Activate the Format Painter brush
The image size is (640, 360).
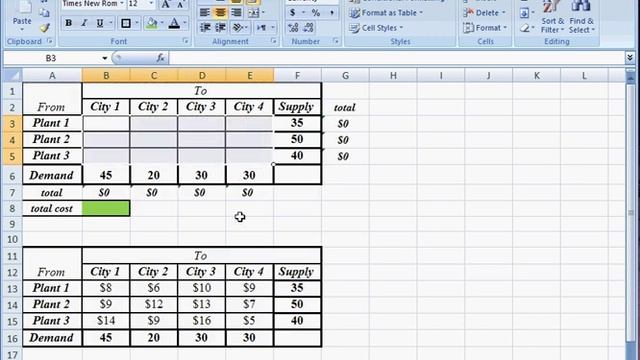pyautogui.click(x=44, y=28)
